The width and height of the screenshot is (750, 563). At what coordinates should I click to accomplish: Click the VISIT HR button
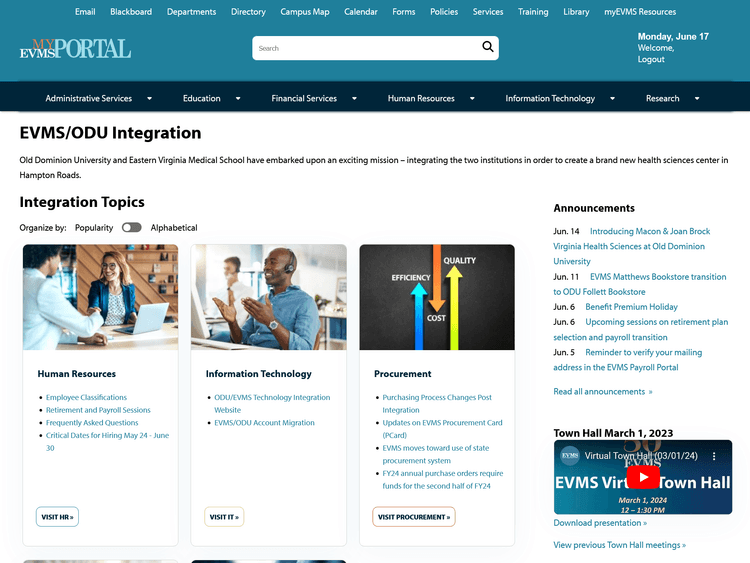[57, 517]
